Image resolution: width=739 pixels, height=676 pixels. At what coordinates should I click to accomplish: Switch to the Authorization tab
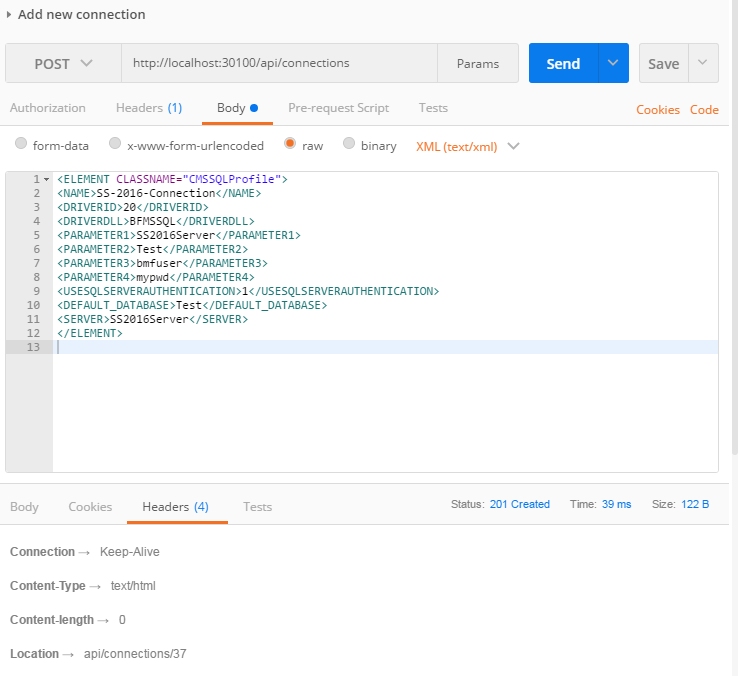48,108
